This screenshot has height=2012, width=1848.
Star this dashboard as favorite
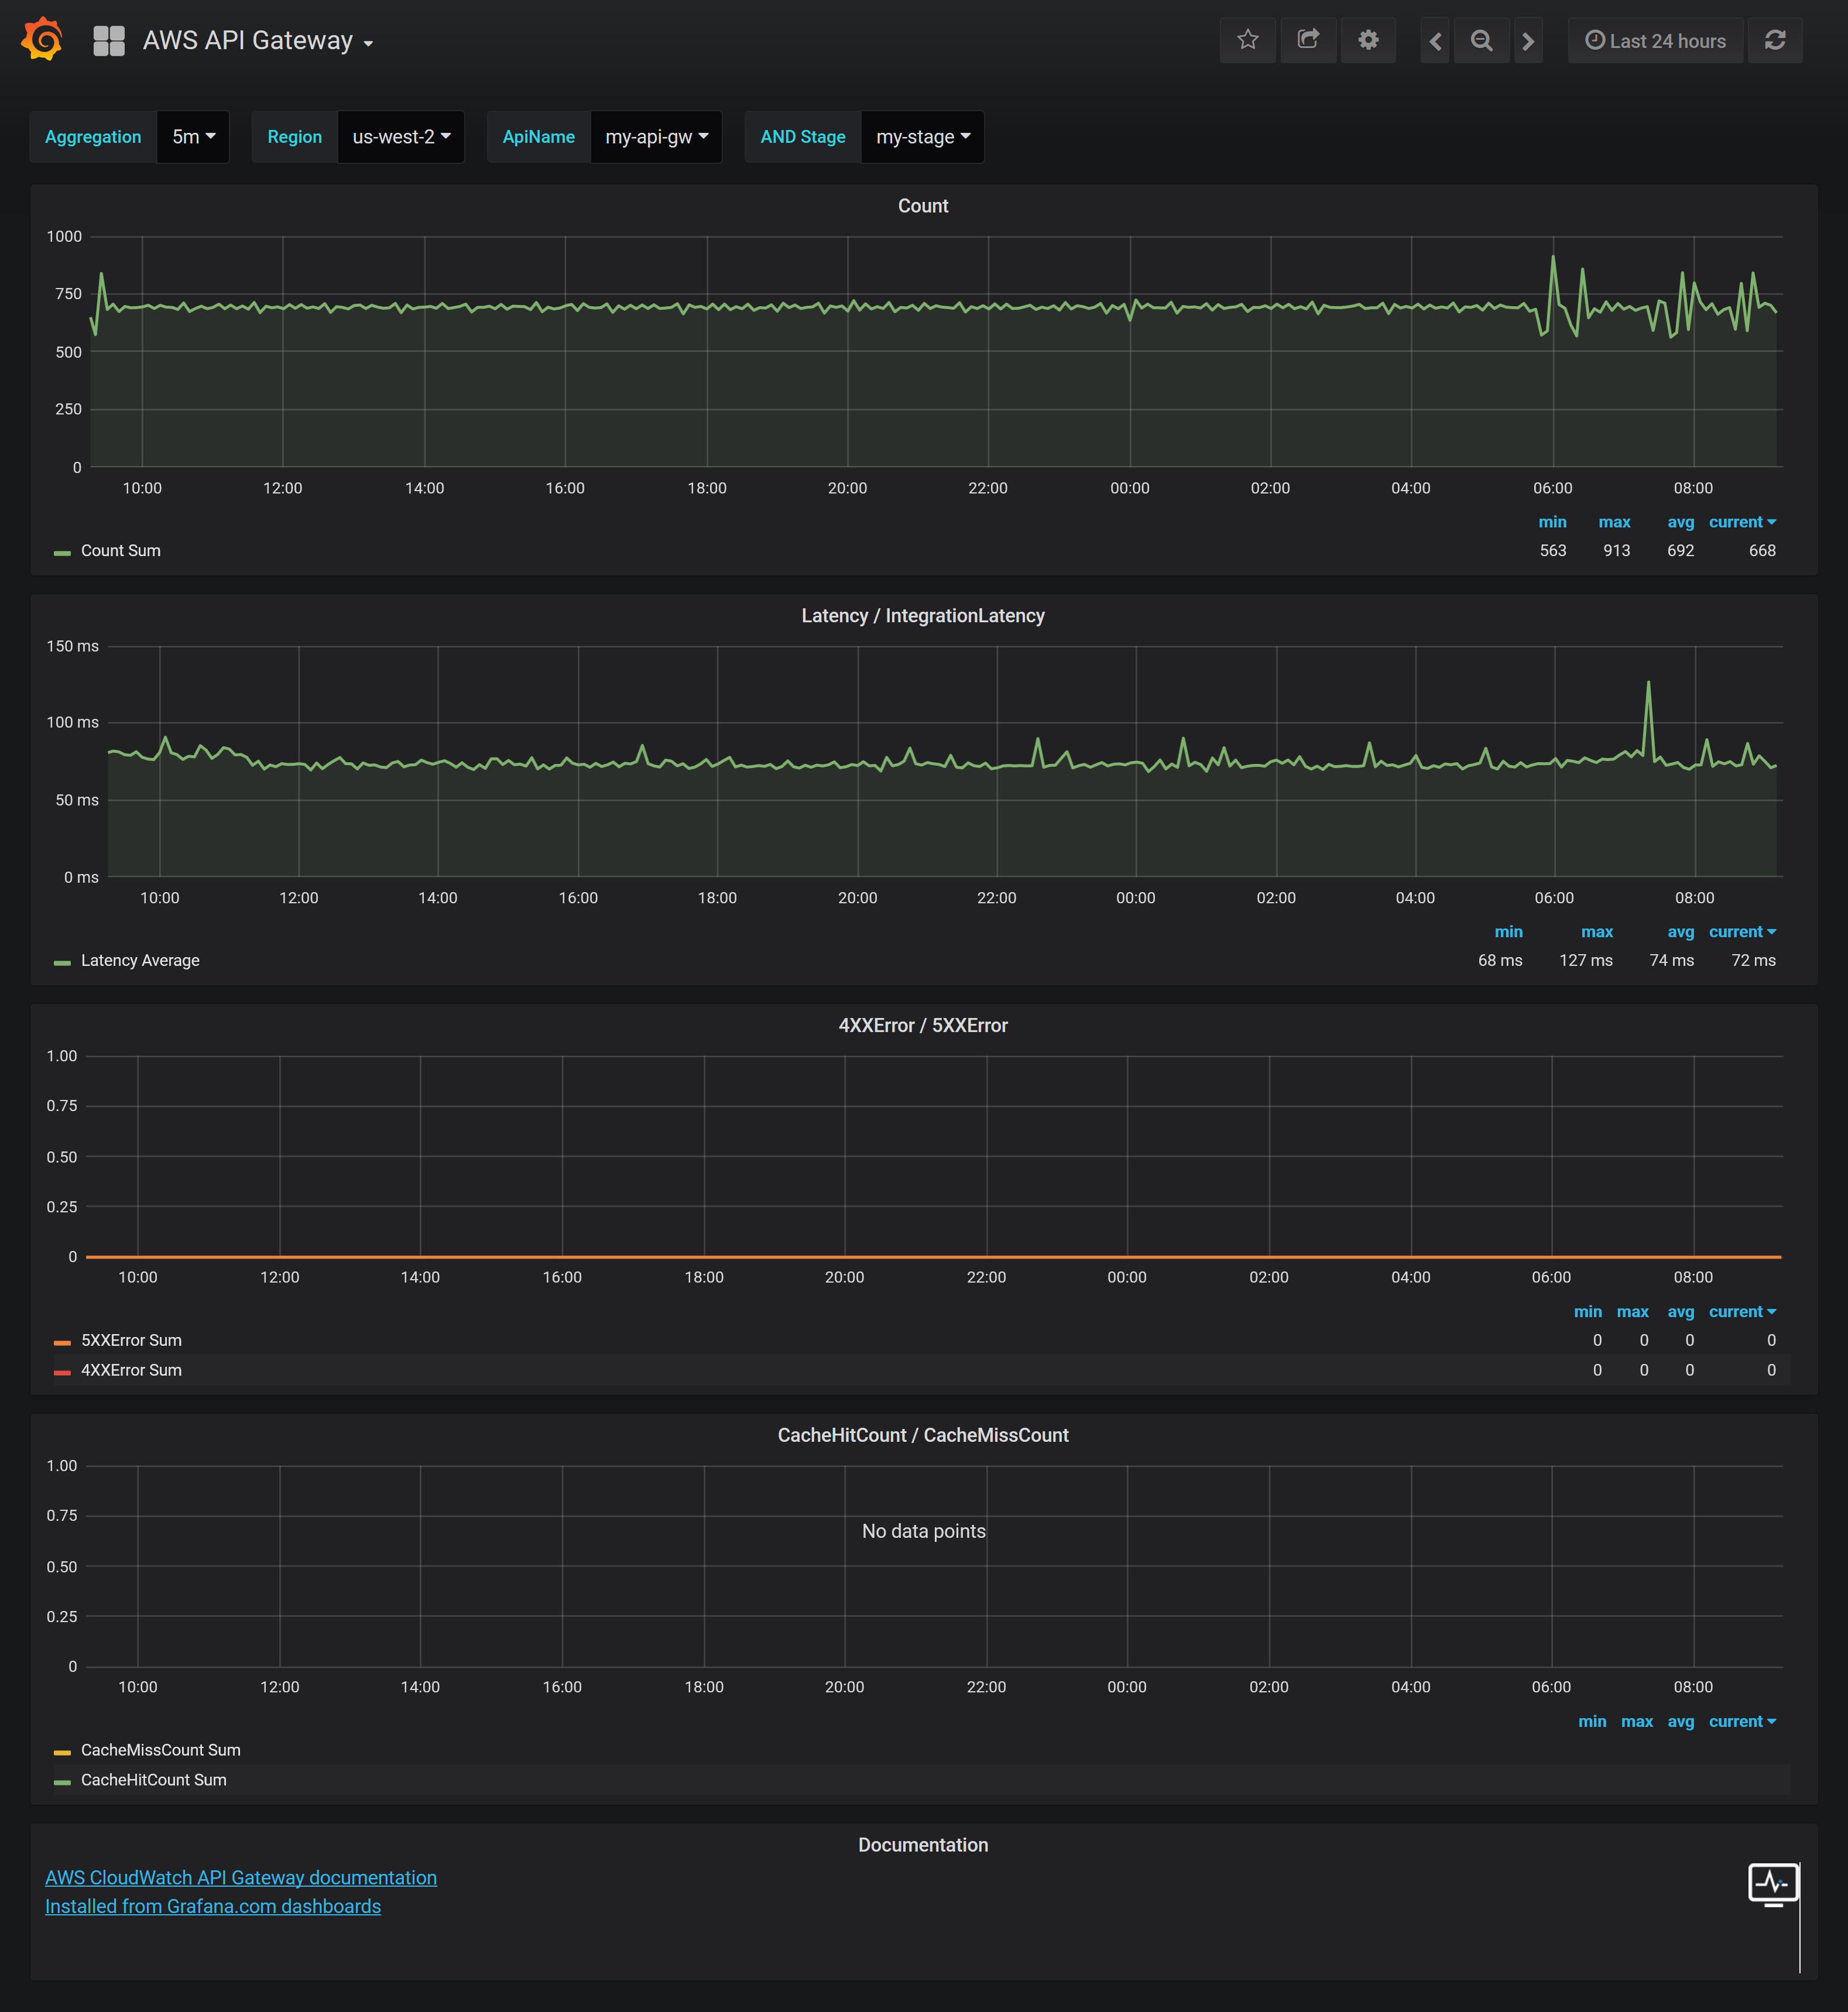click(1247, 40)
